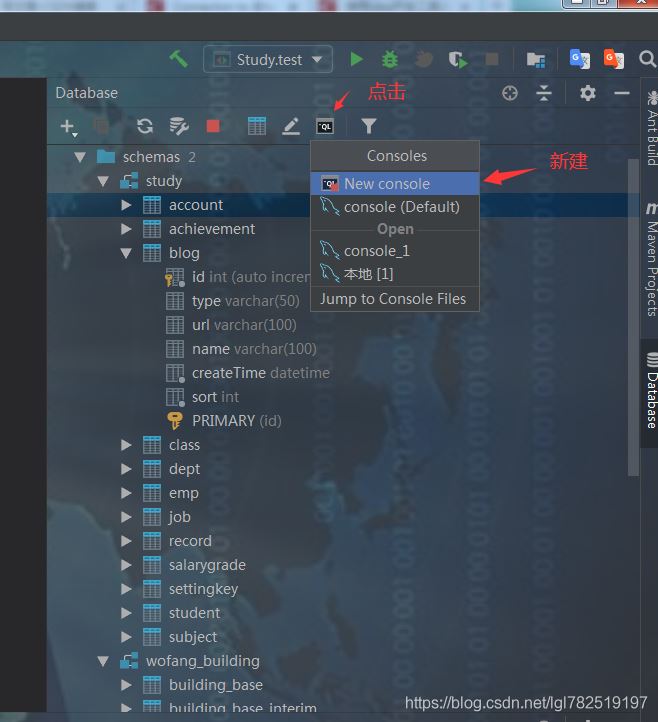Refresh the database with sync icon
This screenshot has width=658, height=722.
tap(145, 126)
